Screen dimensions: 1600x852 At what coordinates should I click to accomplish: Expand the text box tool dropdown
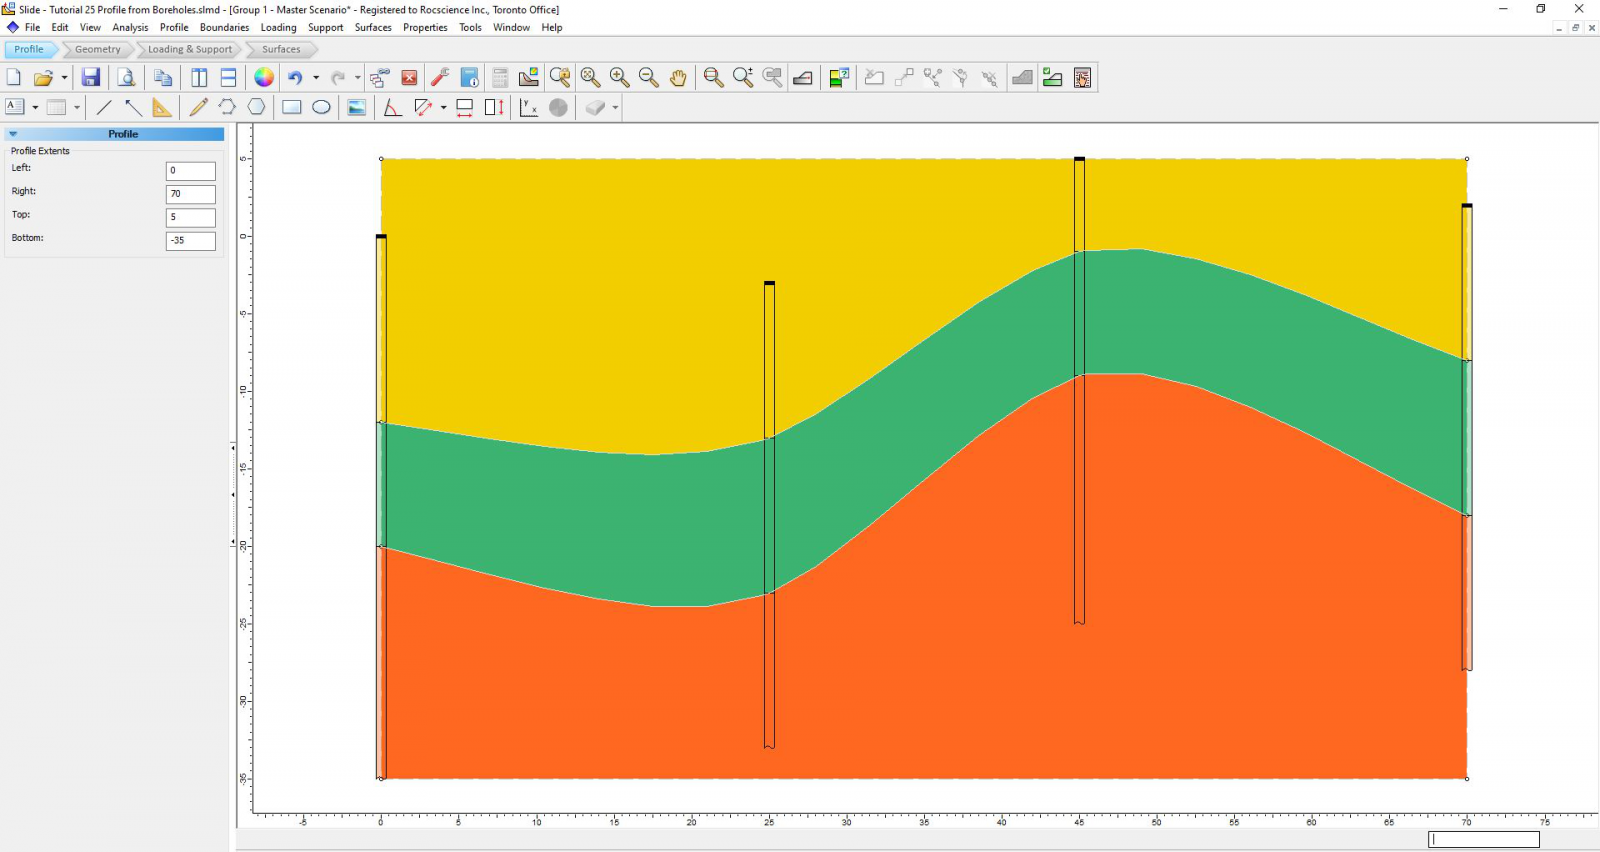point(35,107)
